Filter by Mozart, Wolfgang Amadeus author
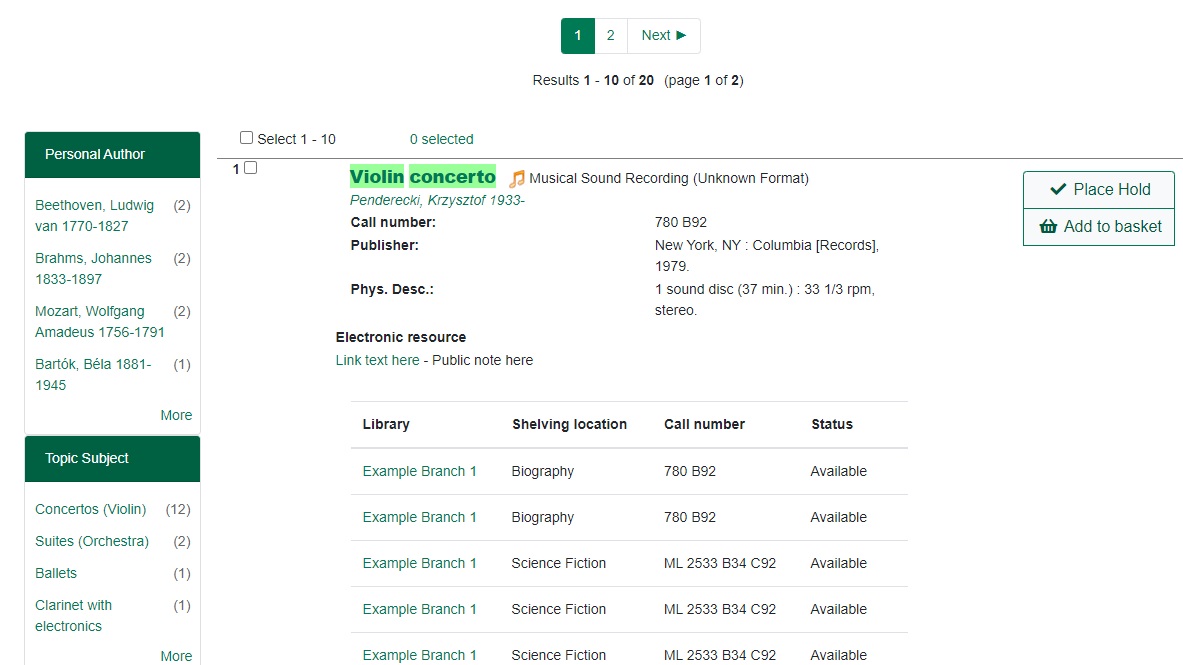Screen dimensions: 1183x665 (x=99, y=322)
